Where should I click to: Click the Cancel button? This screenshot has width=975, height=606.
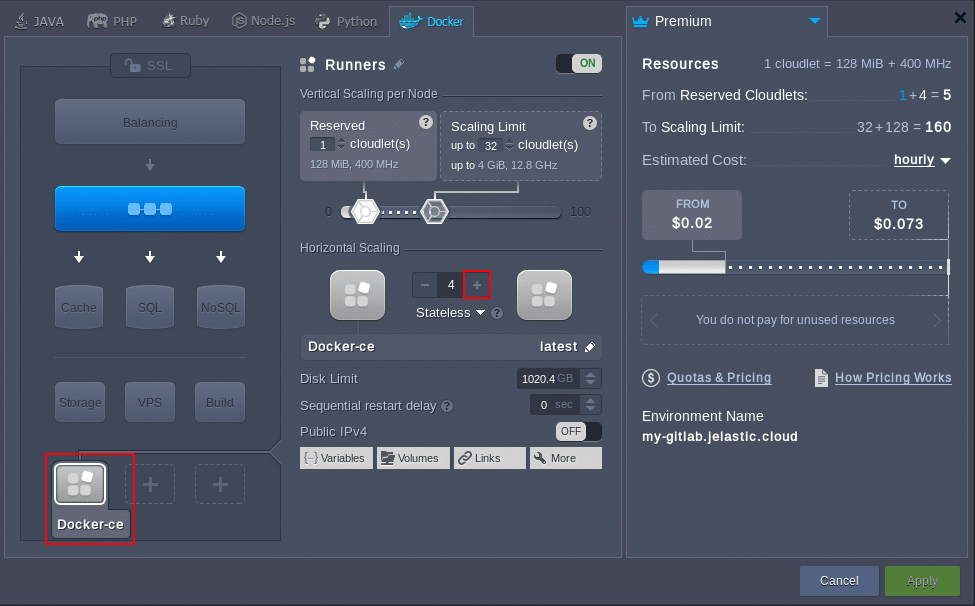pos(839,581)
